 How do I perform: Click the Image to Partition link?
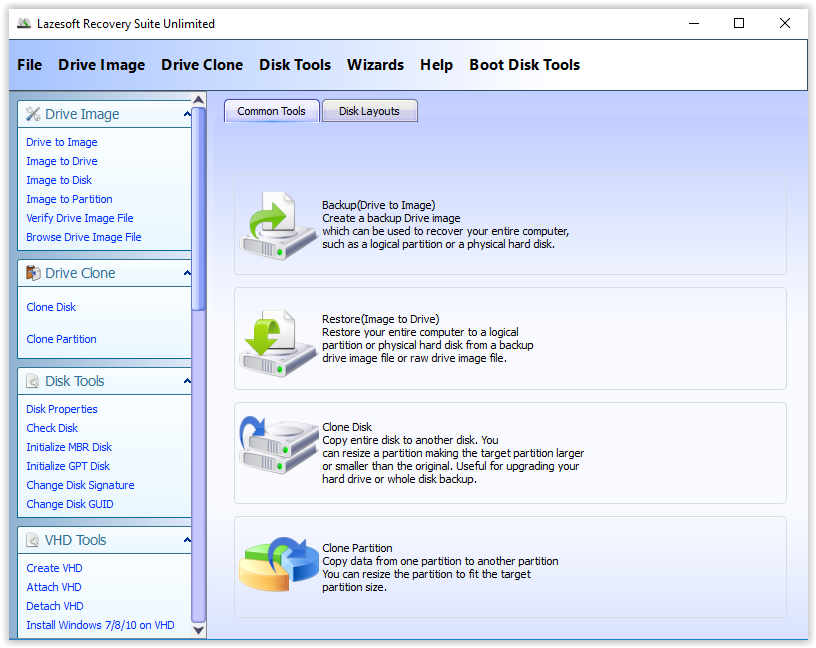[x=69, y=199]
